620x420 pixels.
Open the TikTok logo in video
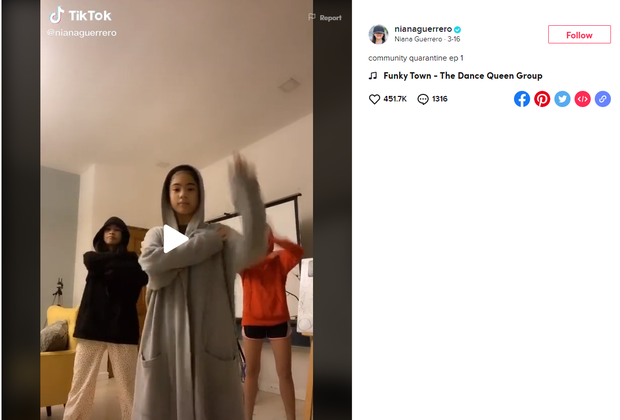click(80, 15)
